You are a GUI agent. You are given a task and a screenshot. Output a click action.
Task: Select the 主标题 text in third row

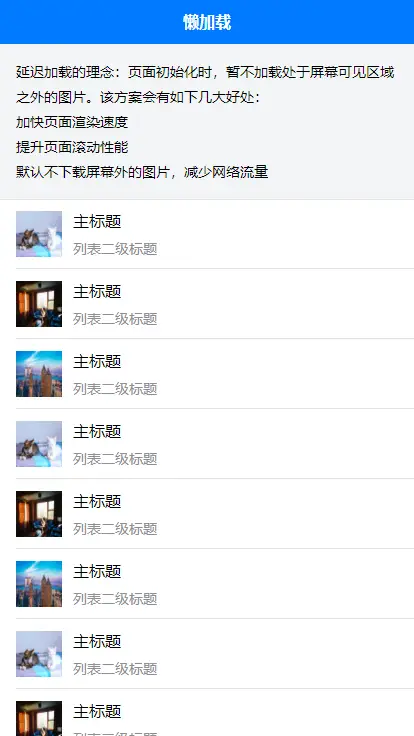97,361
